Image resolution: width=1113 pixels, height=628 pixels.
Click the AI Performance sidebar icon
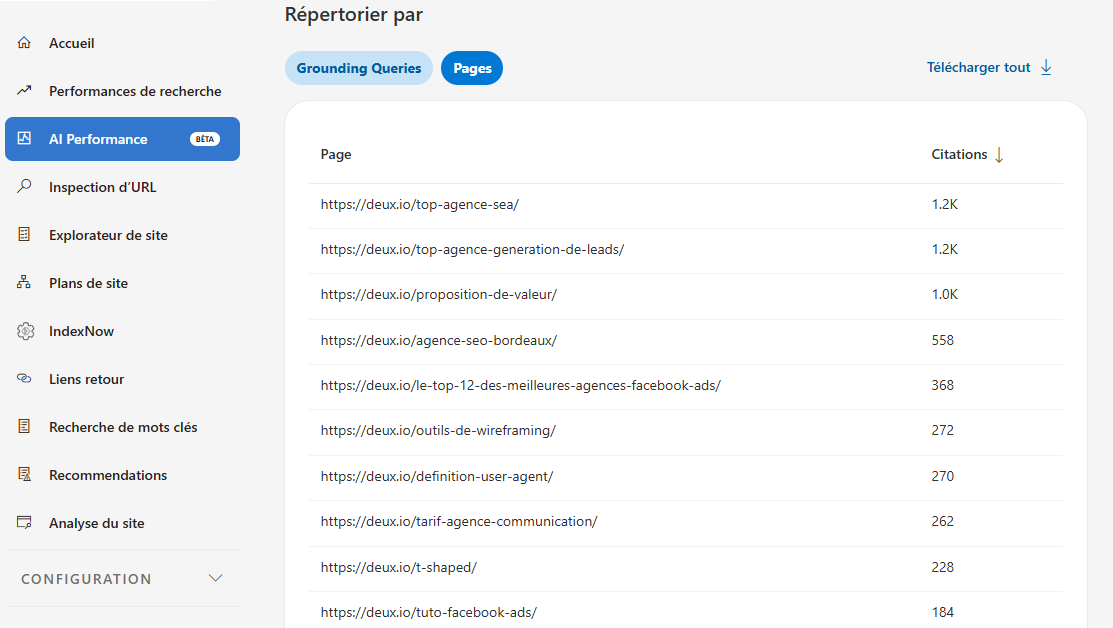pos(25,139)
